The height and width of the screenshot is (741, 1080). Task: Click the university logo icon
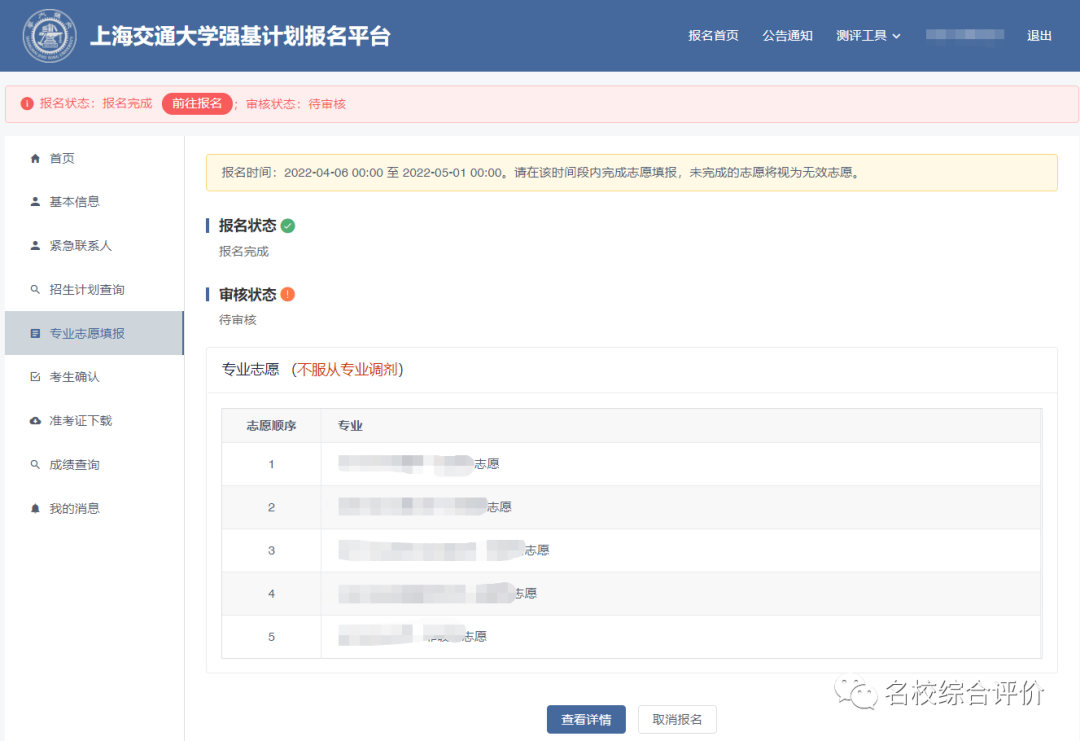click(x=49, y=35)
